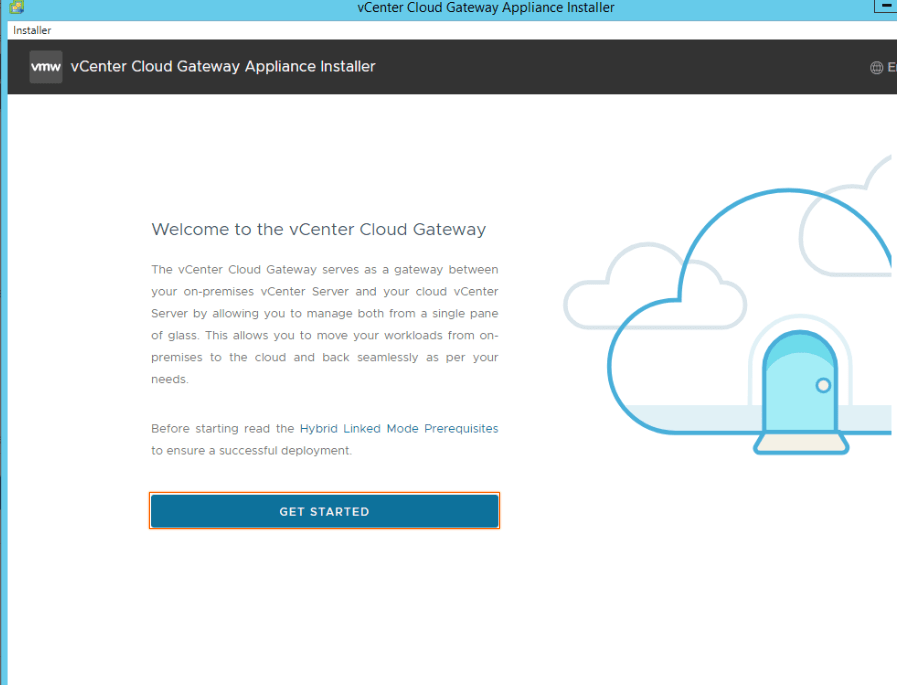Open the Hybrid Linked Mode Prerequisites link
Image resolution: width=897 pixels, height=685 pixels.
(x=398, y=428)
